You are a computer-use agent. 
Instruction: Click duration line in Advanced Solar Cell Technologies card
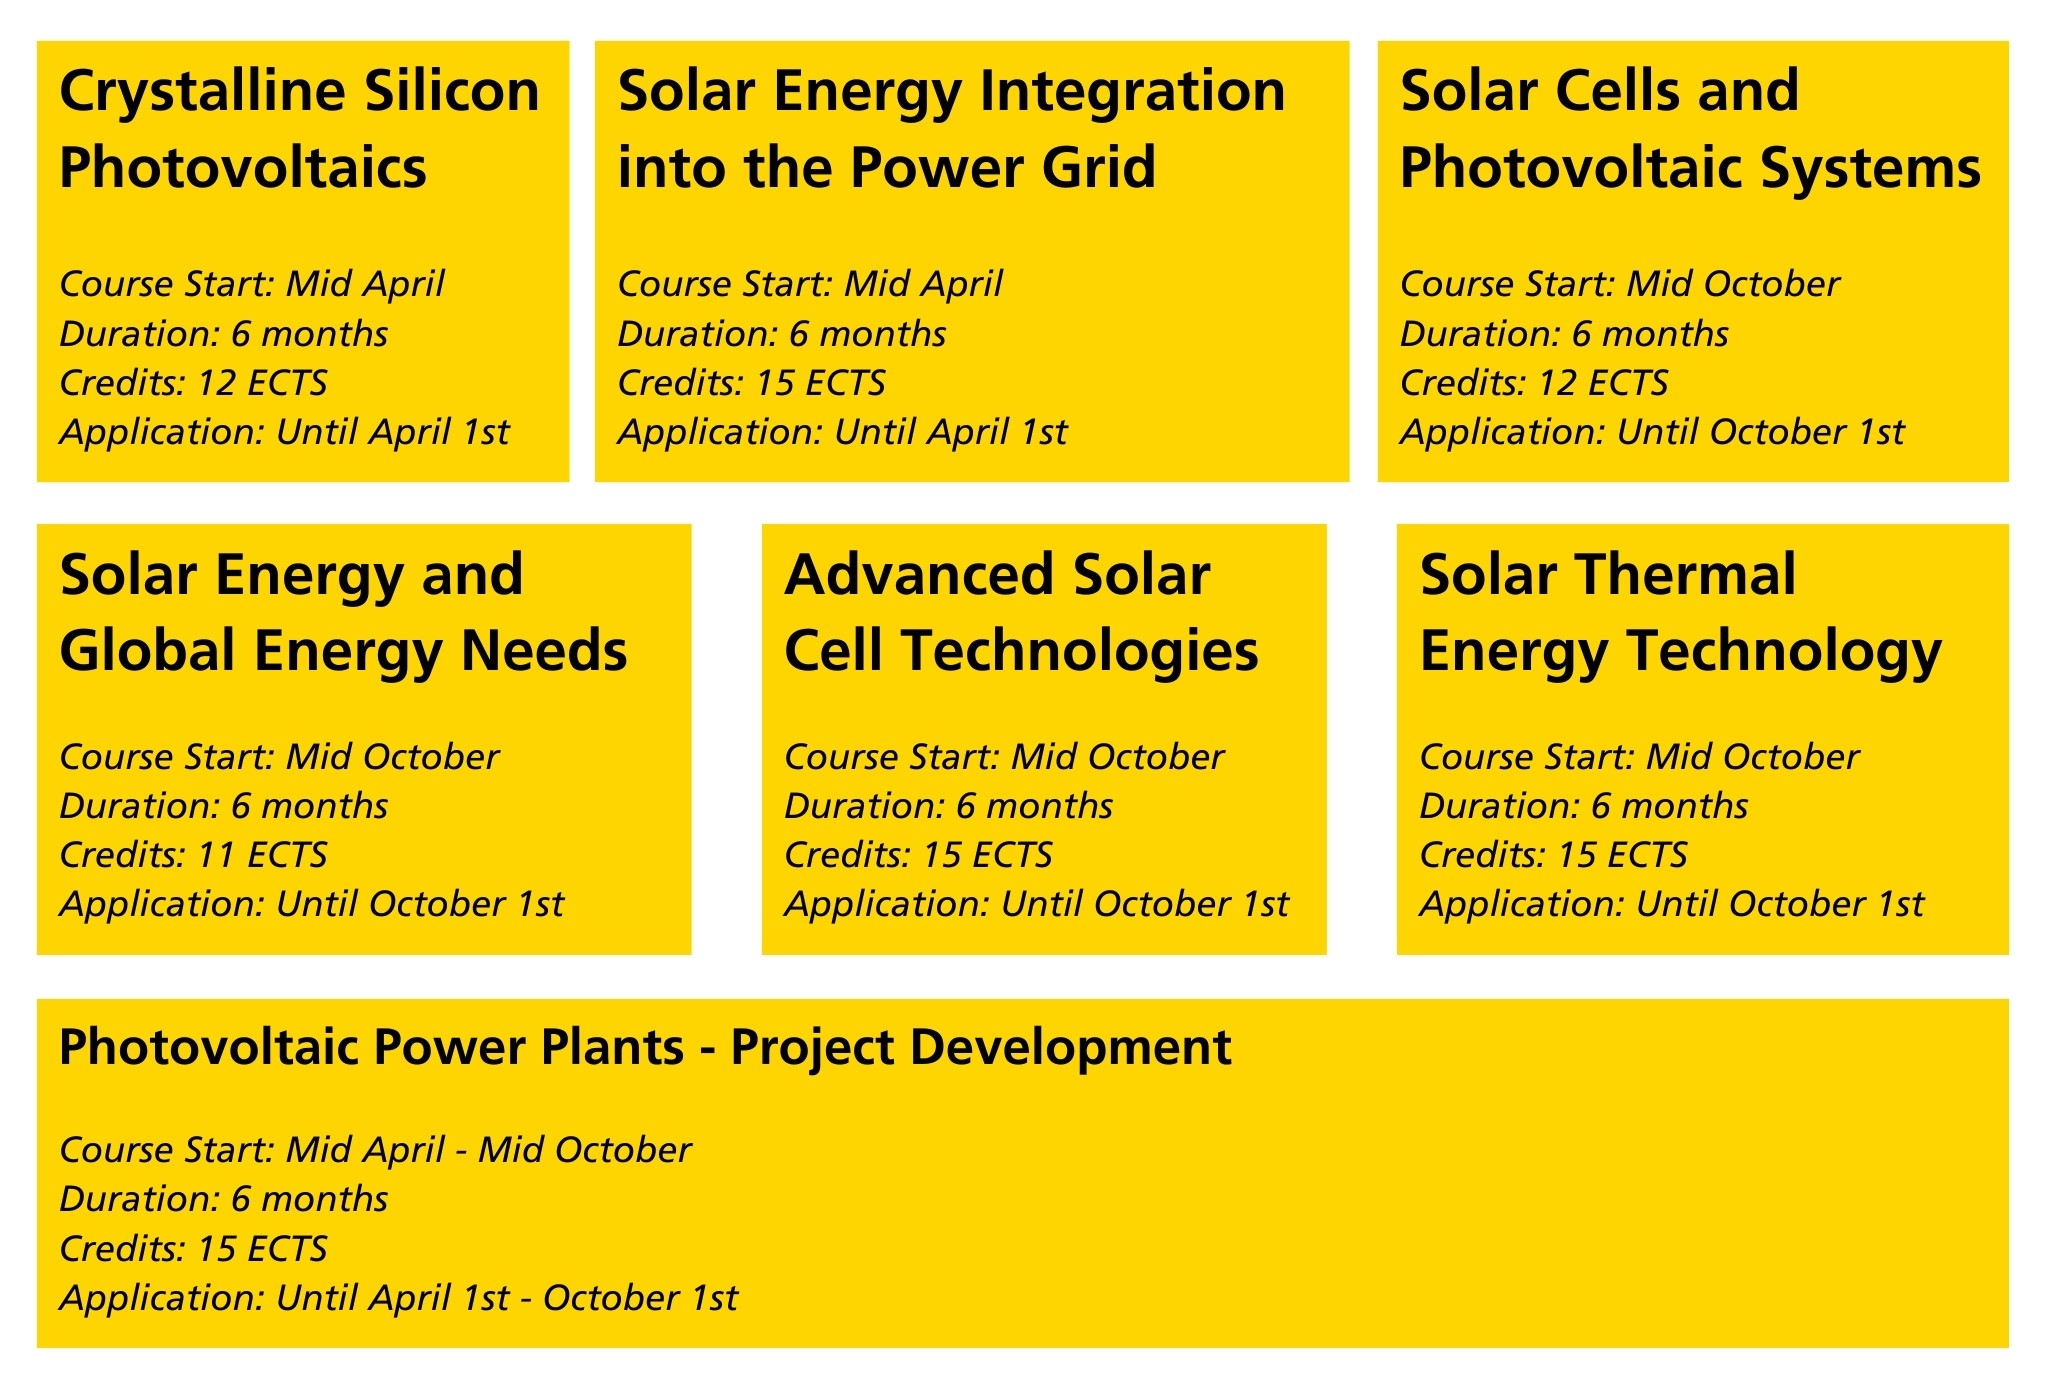tap(948, 806)
